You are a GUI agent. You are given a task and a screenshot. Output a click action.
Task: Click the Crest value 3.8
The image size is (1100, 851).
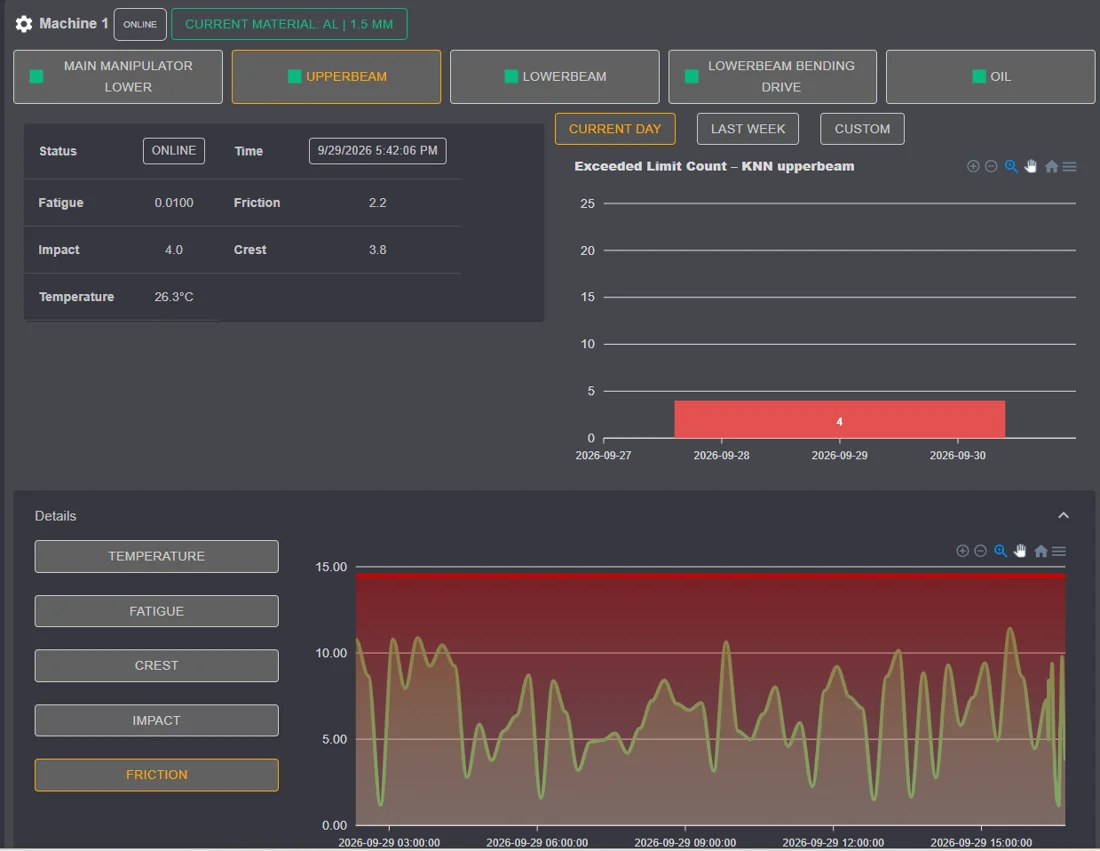pyautogui.click(x=377, y=250)
